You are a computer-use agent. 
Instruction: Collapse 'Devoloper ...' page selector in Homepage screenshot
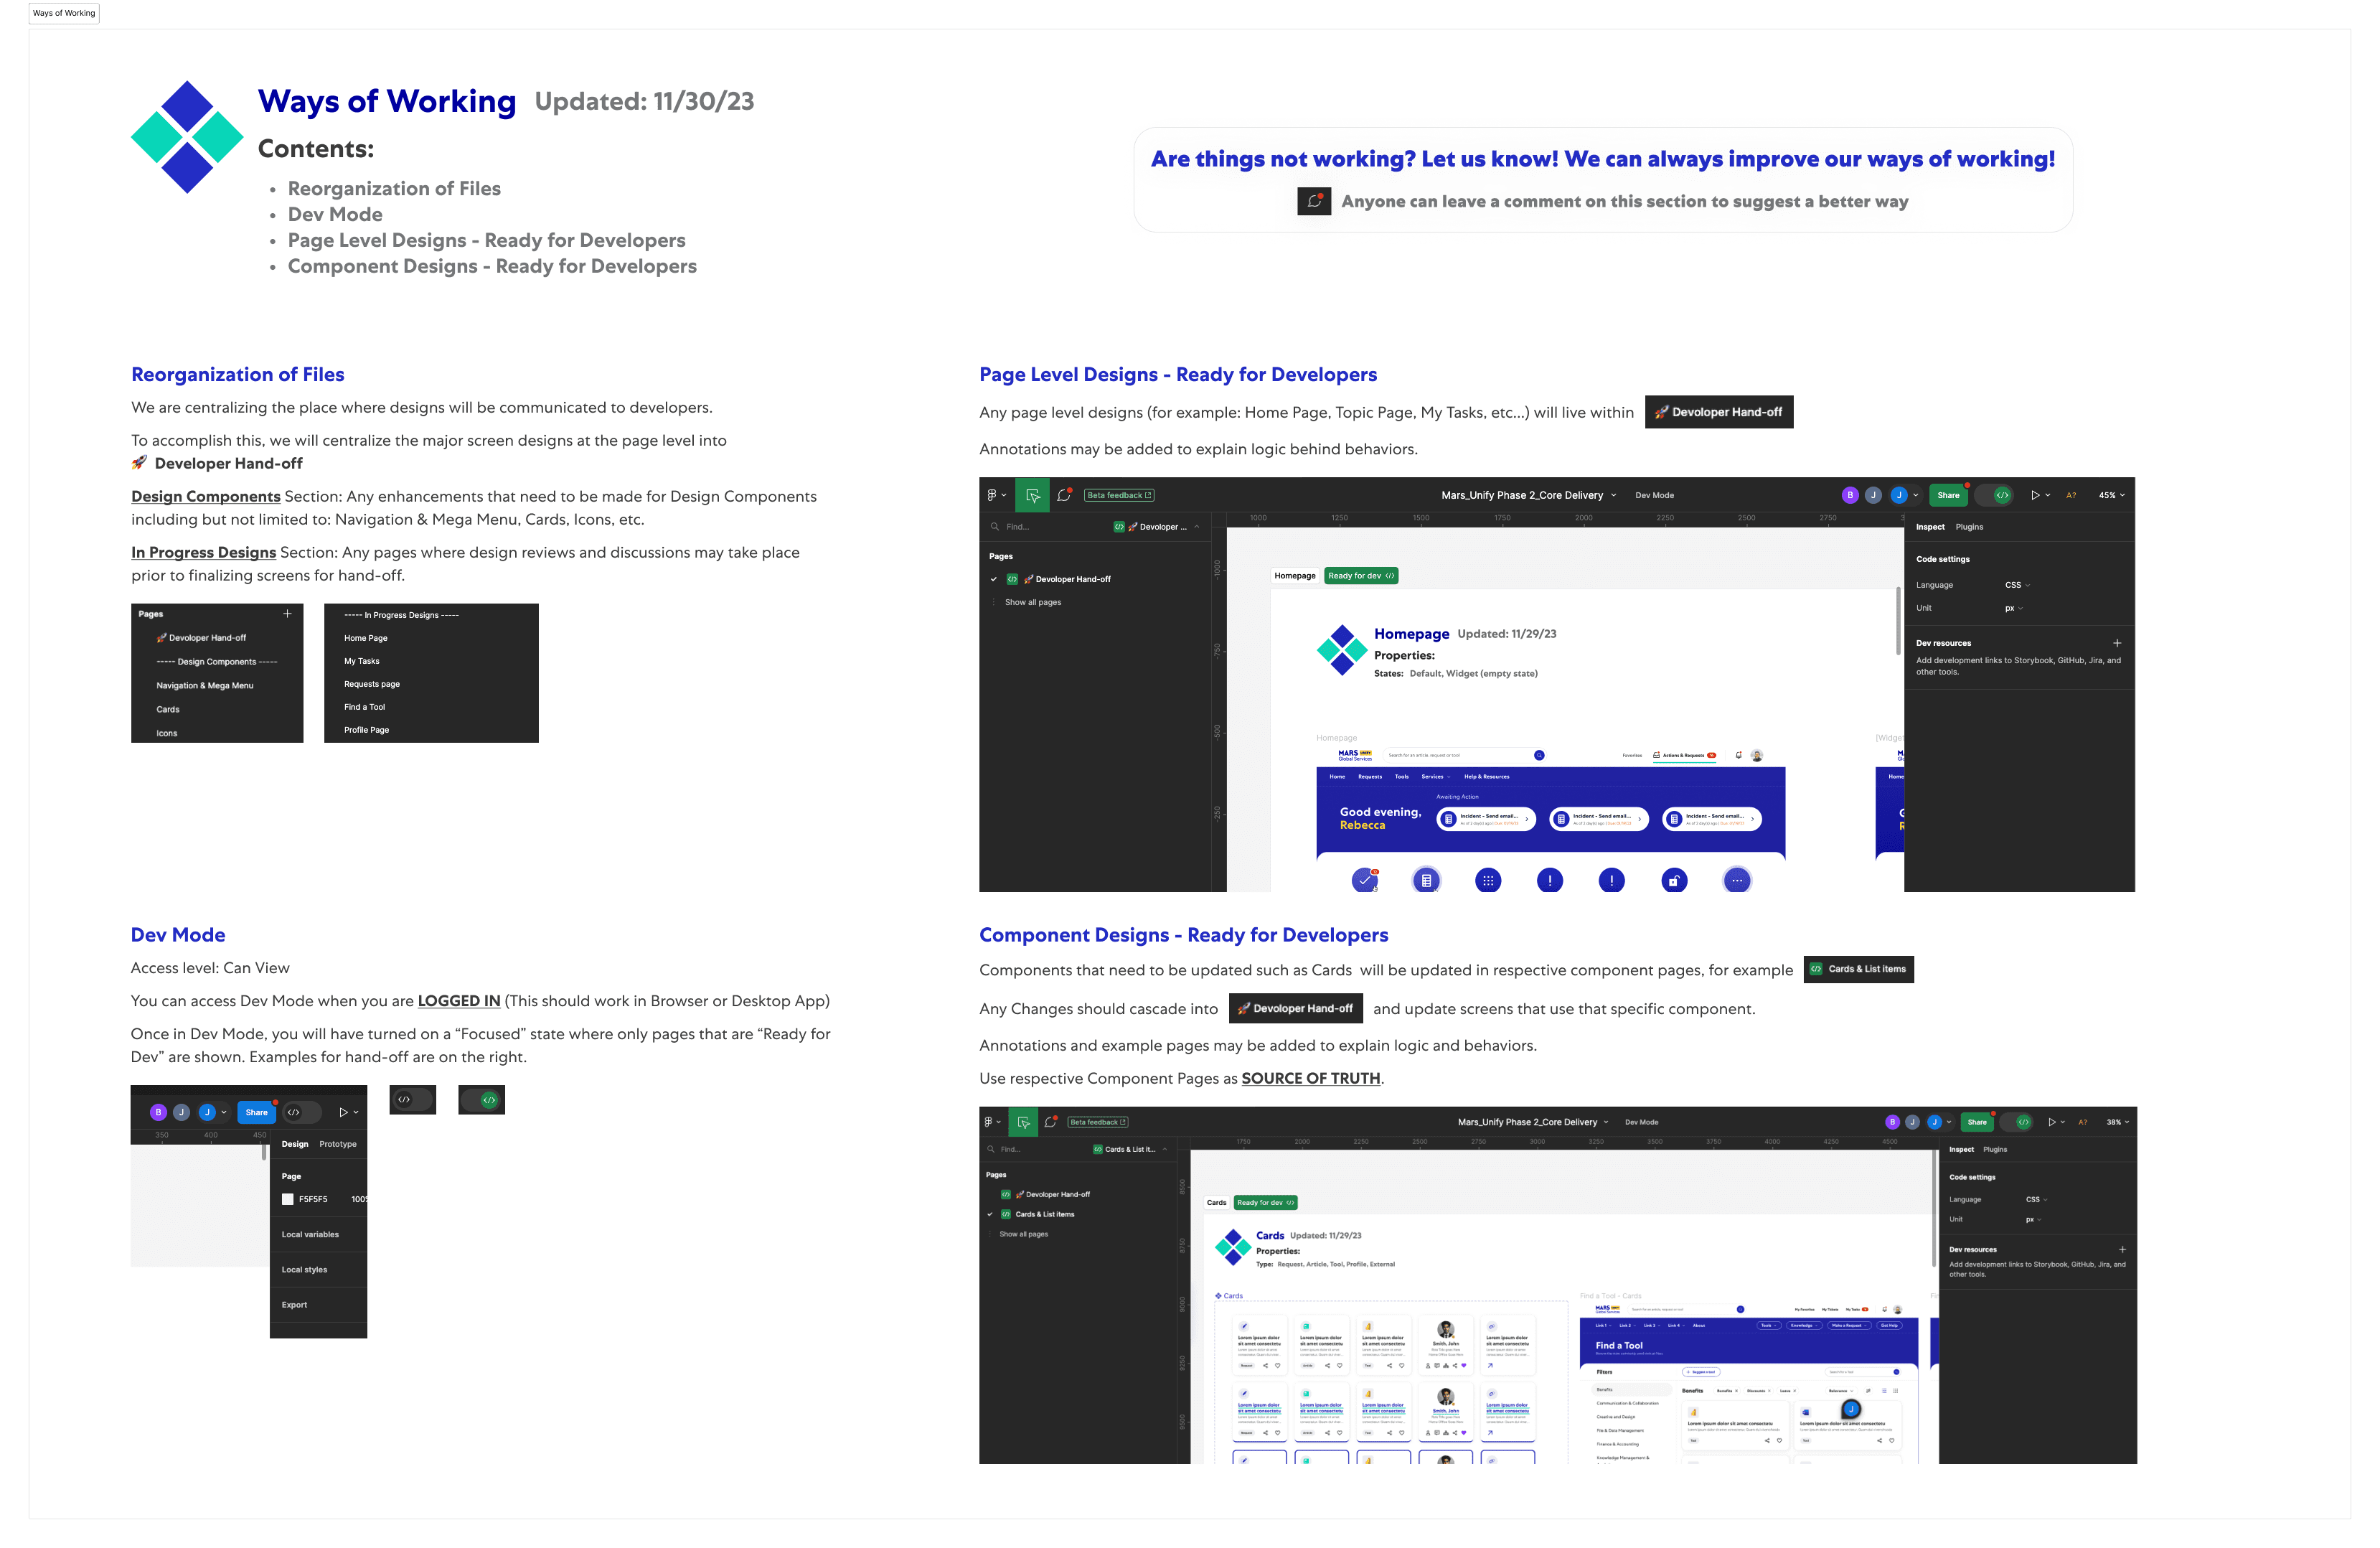[1196, 527]
